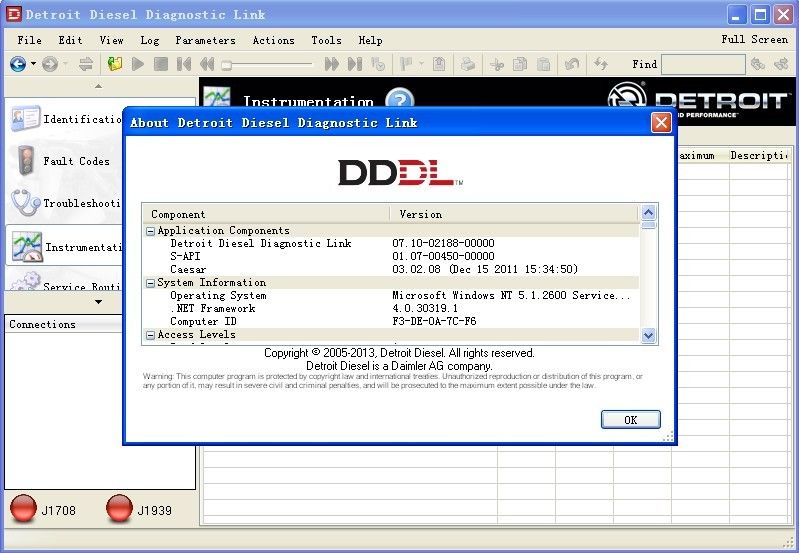Select the S-API component row
The image size is (799, 553).
coord(391,256)
